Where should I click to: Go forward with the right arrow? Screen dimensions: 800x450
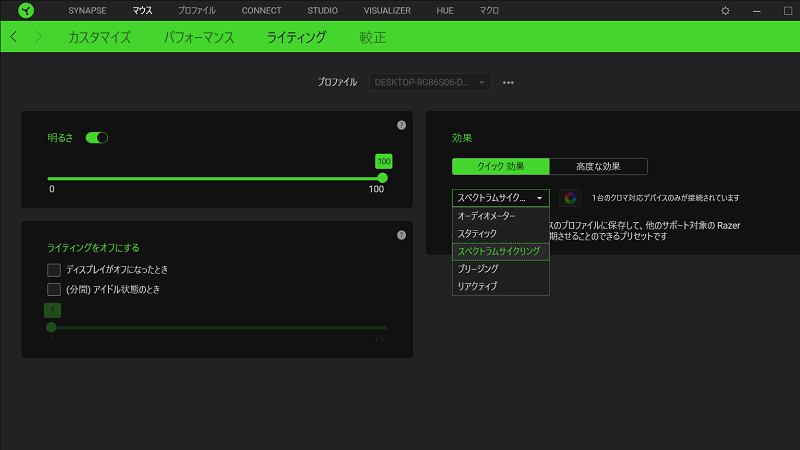click(x=39, y=37)
